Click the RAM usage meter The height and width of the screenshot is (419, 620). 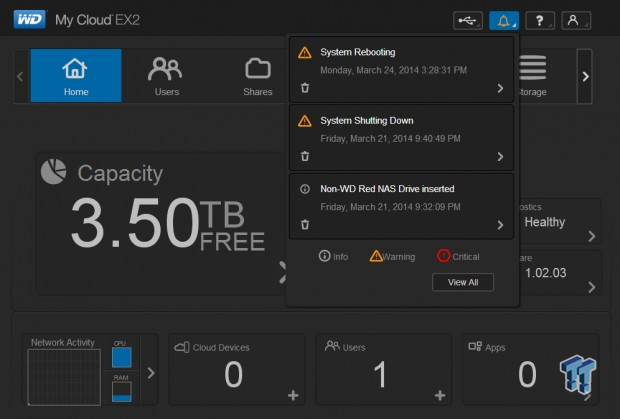122,392
